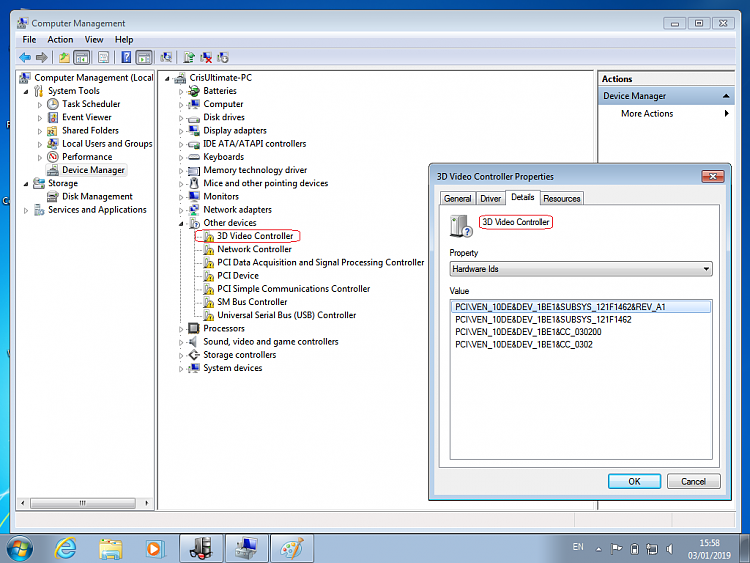Click the Back arrow toolbar icon
Screen dimensions: 750x563
pyautogui.click(x=25, y=58)
